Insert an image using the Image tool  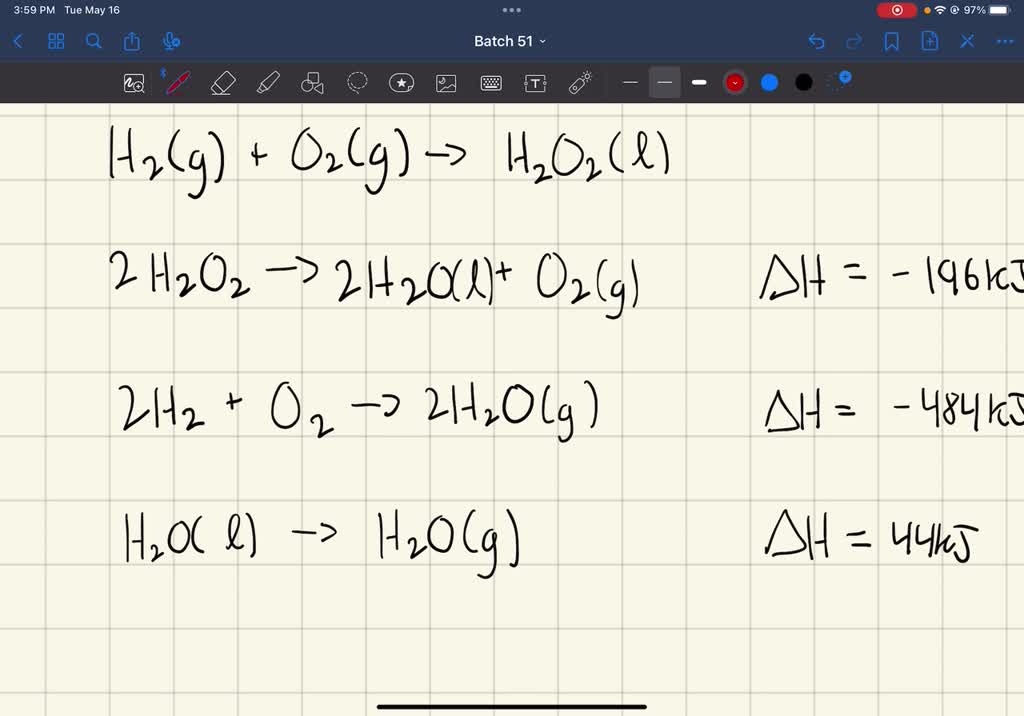446,82
